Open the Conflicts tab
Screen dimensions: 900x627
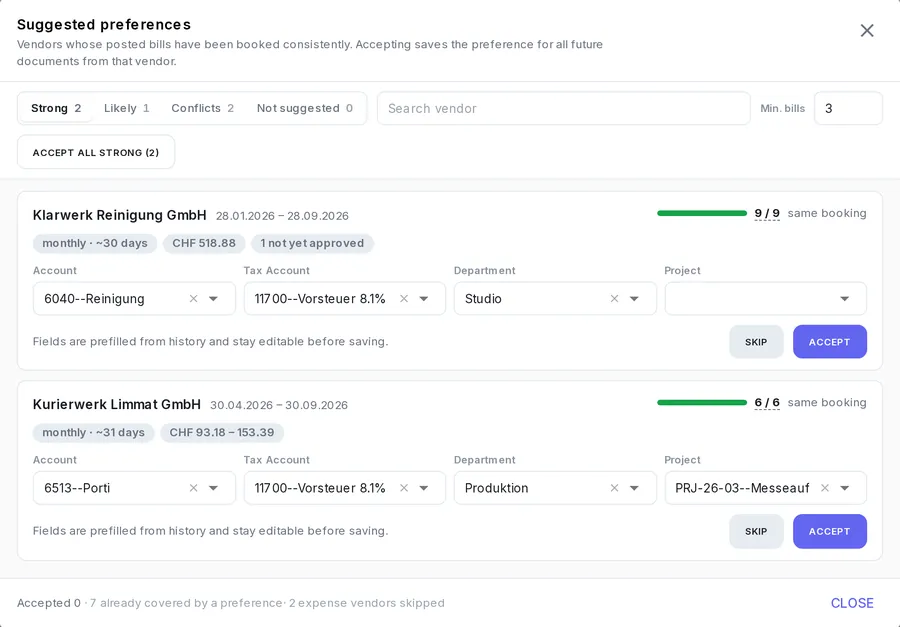[x=202, y=108]
